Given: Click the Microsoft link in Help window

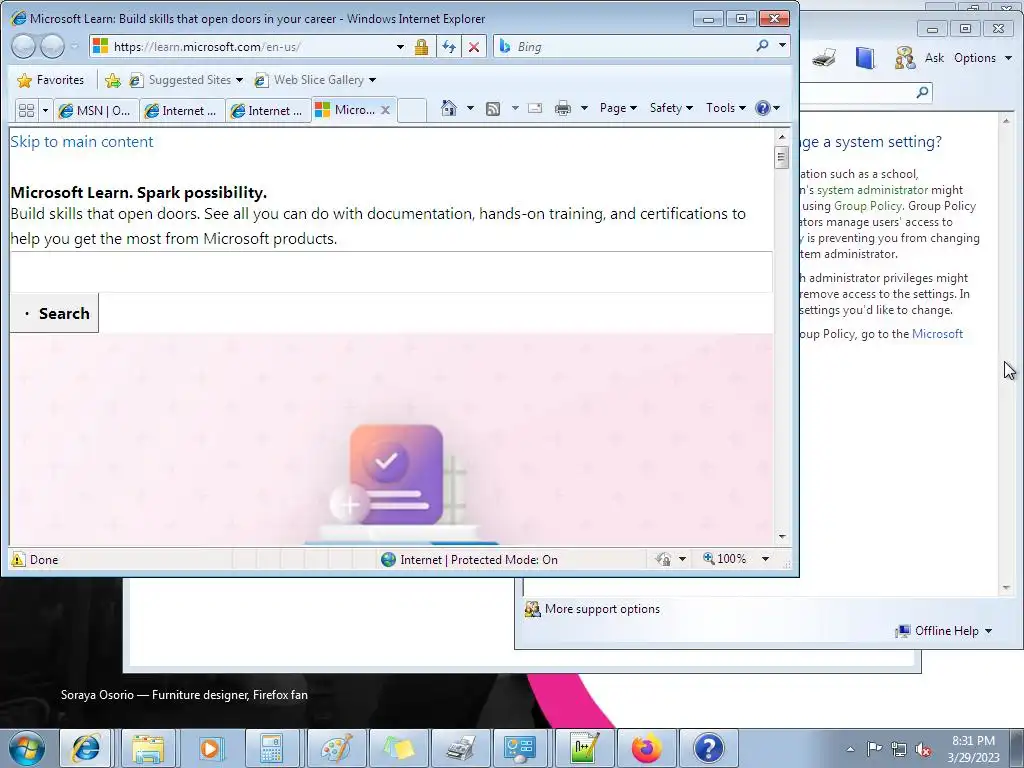Looking at the screenshot, I should point(937,334).
